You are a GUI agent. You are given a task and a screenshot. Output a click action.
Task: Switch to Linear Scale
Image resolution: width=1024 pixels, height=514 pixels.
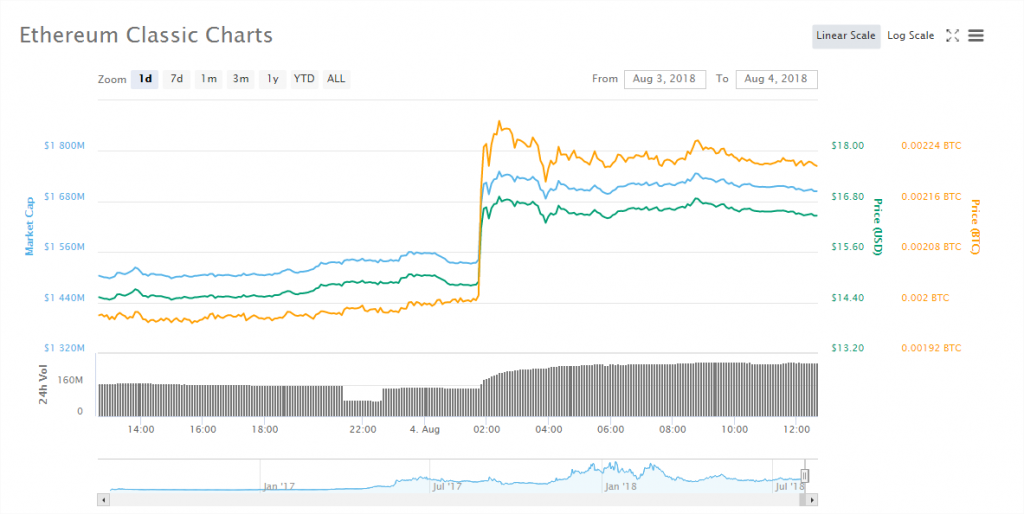(x=846, y=36)
